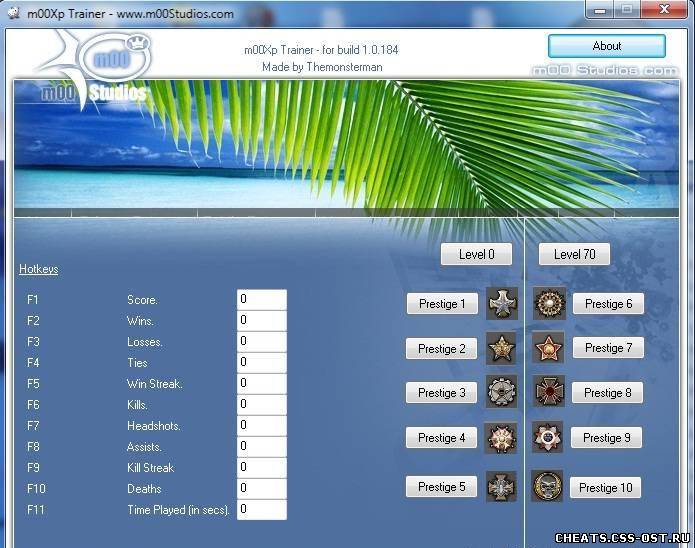
Task: Click the Prestige 6 emblem icon
Action: click(548, 304)
